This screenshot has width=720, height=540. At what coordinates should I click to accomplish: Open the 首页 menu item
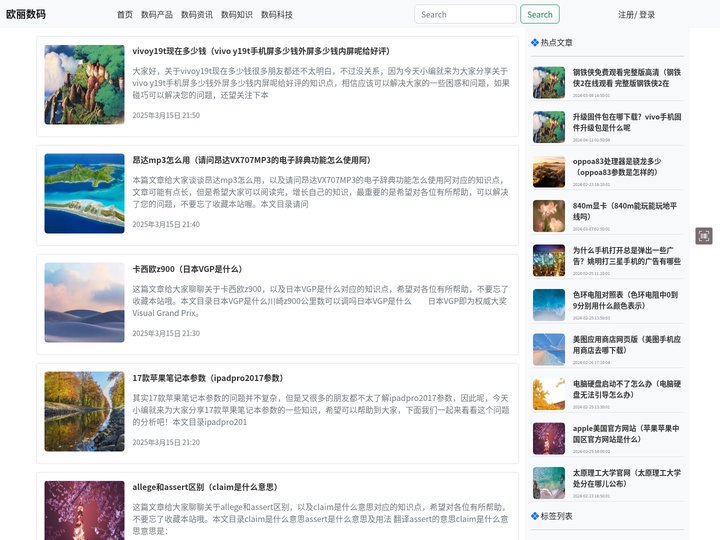124,15
